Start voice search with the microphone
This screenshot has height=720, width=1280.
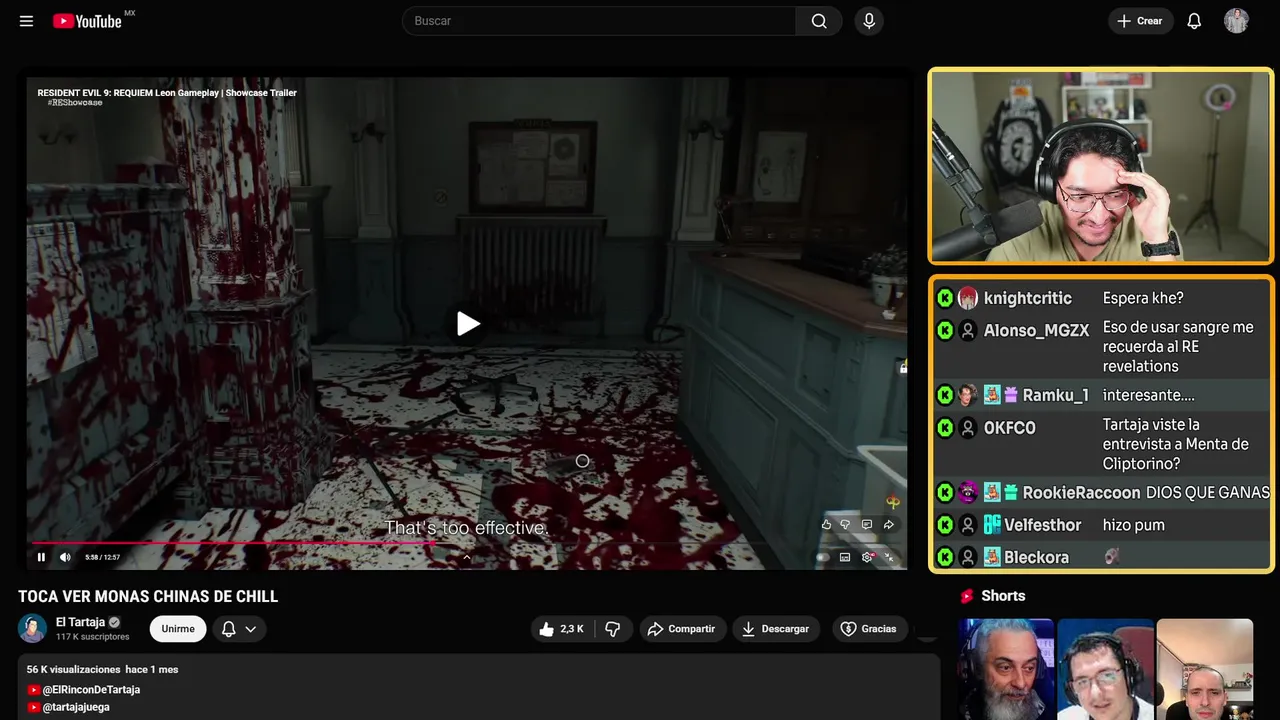point(869,21)
